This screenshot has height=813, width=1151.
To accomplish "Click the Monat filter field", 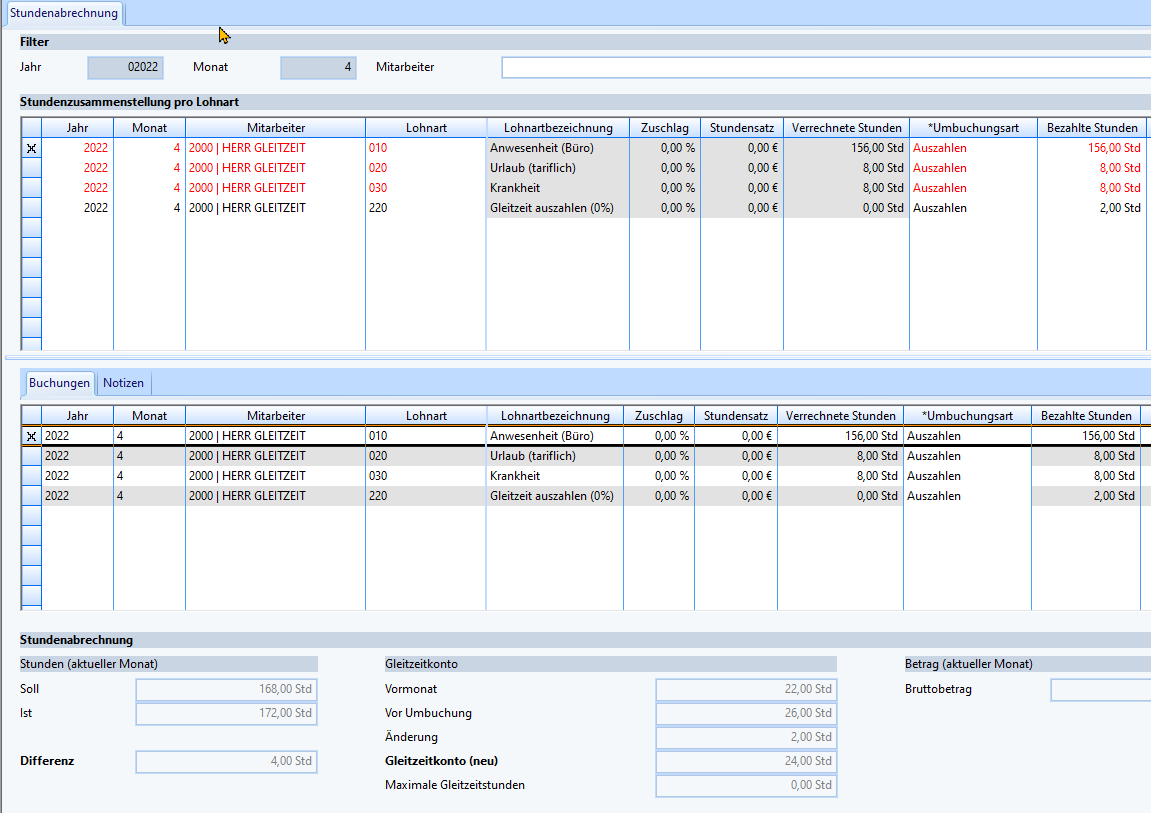I will [318, 68].
